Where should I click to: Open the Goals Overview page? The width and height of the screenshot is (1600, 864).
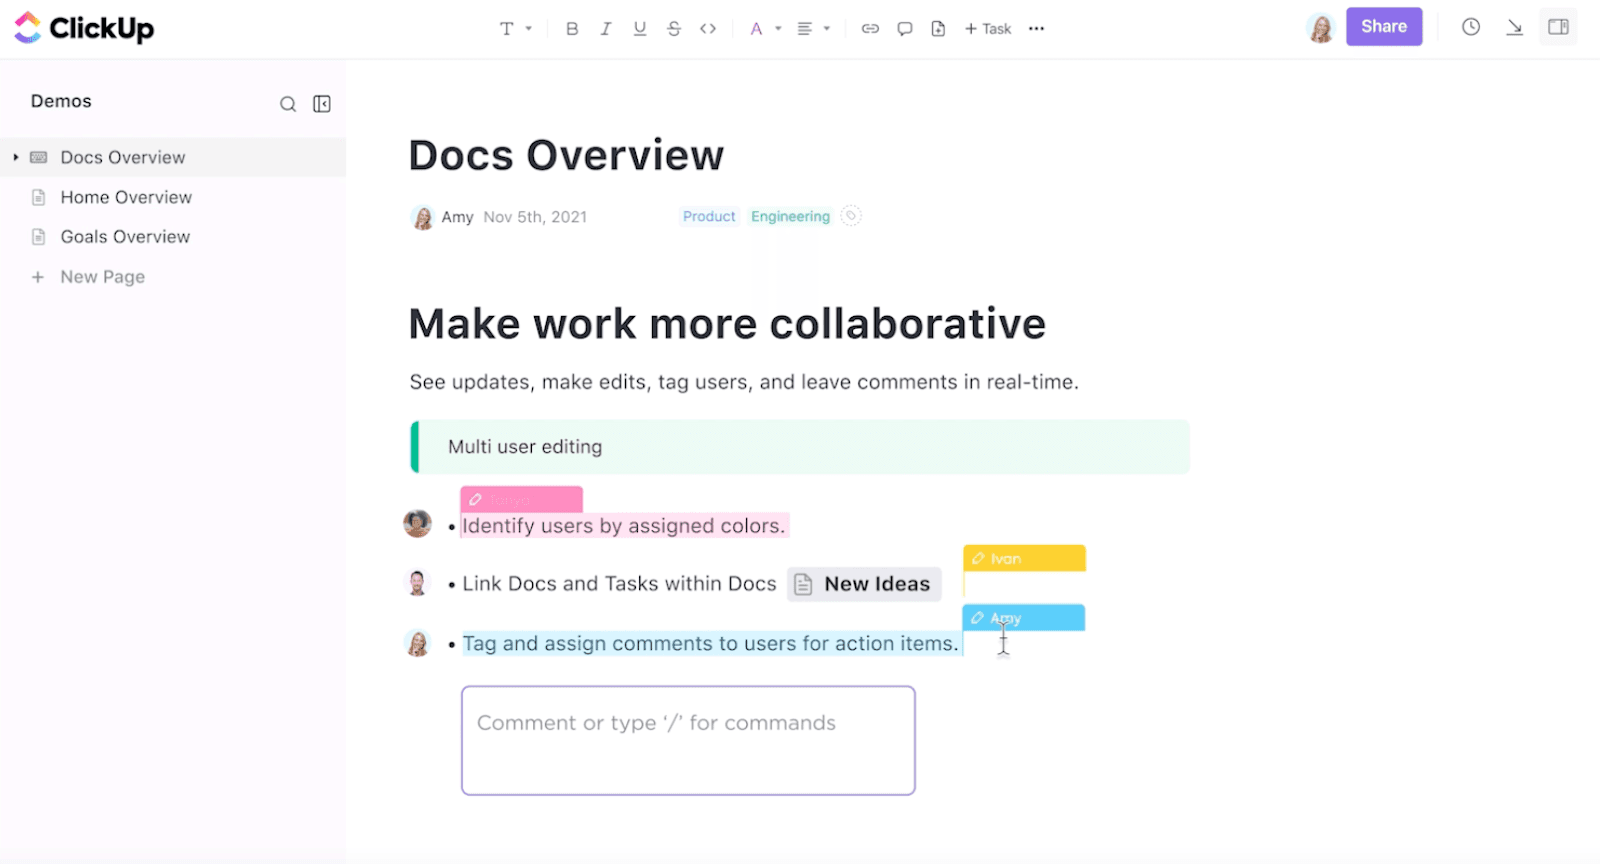(x=125, y=237)
